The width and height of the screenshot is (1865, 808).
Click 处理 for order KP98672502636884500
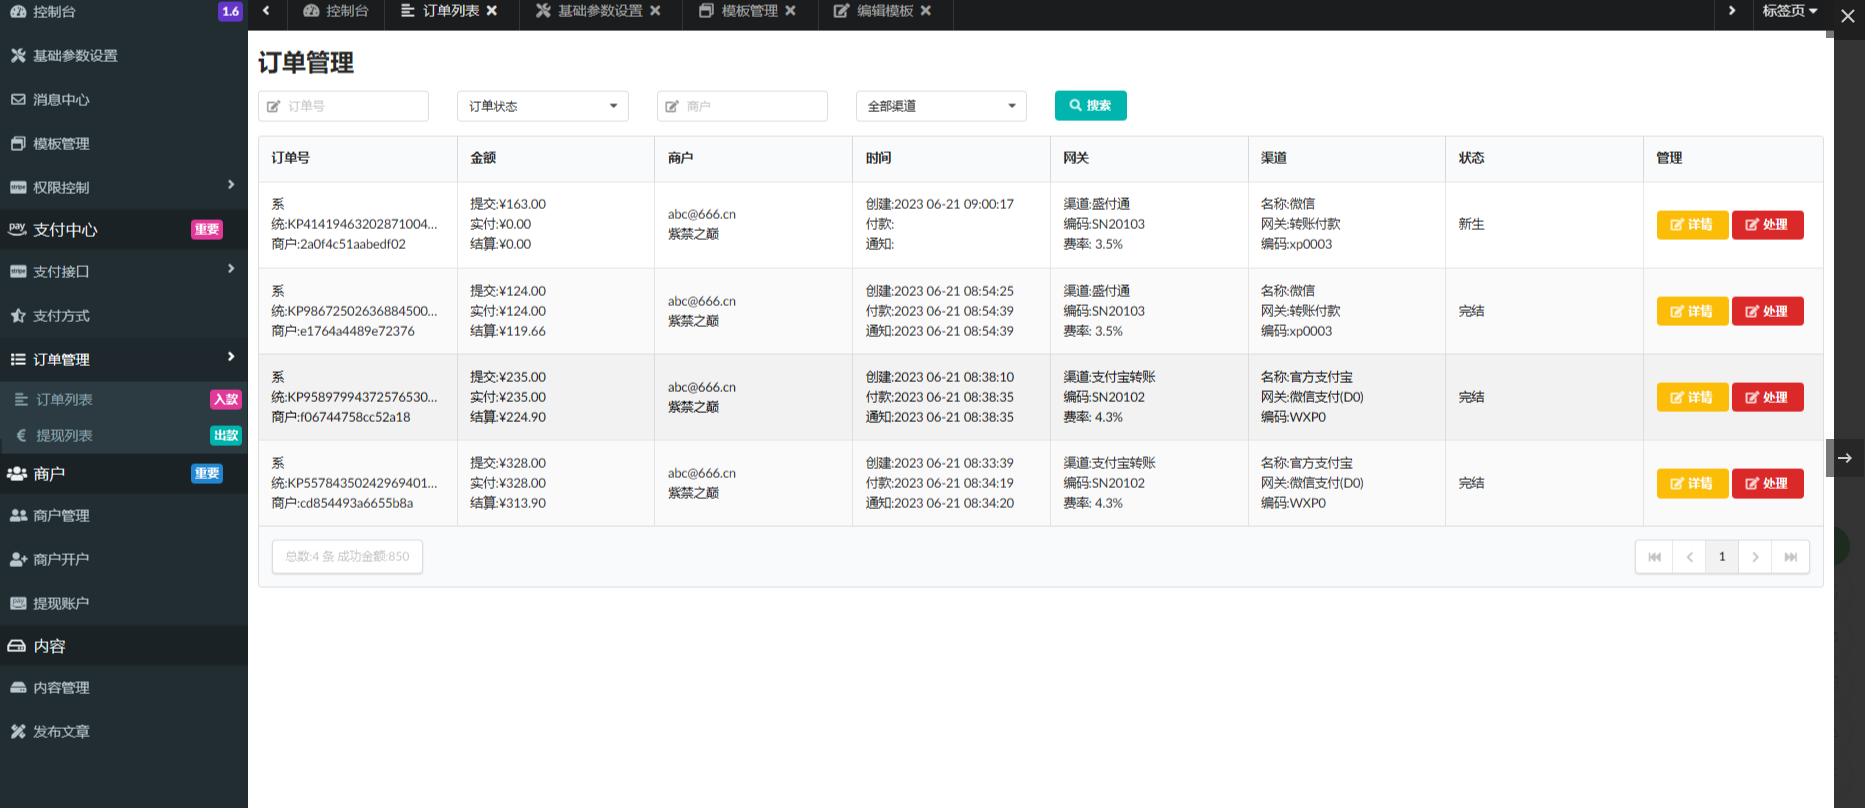(x=1767, y=311)
